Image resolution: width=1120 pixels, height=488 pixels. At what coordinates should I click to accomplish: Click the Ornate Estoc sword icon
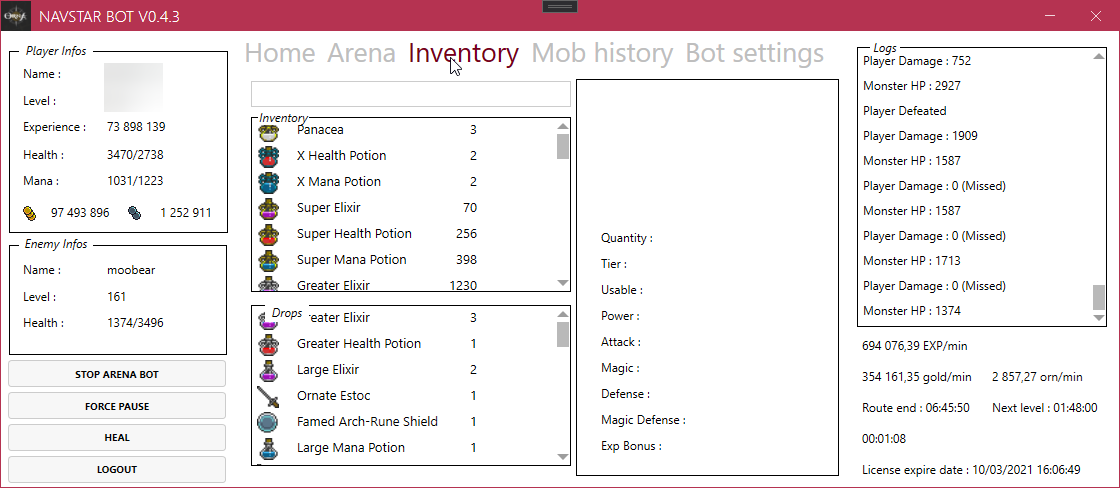pyautogui.click(x=268, y=396)
